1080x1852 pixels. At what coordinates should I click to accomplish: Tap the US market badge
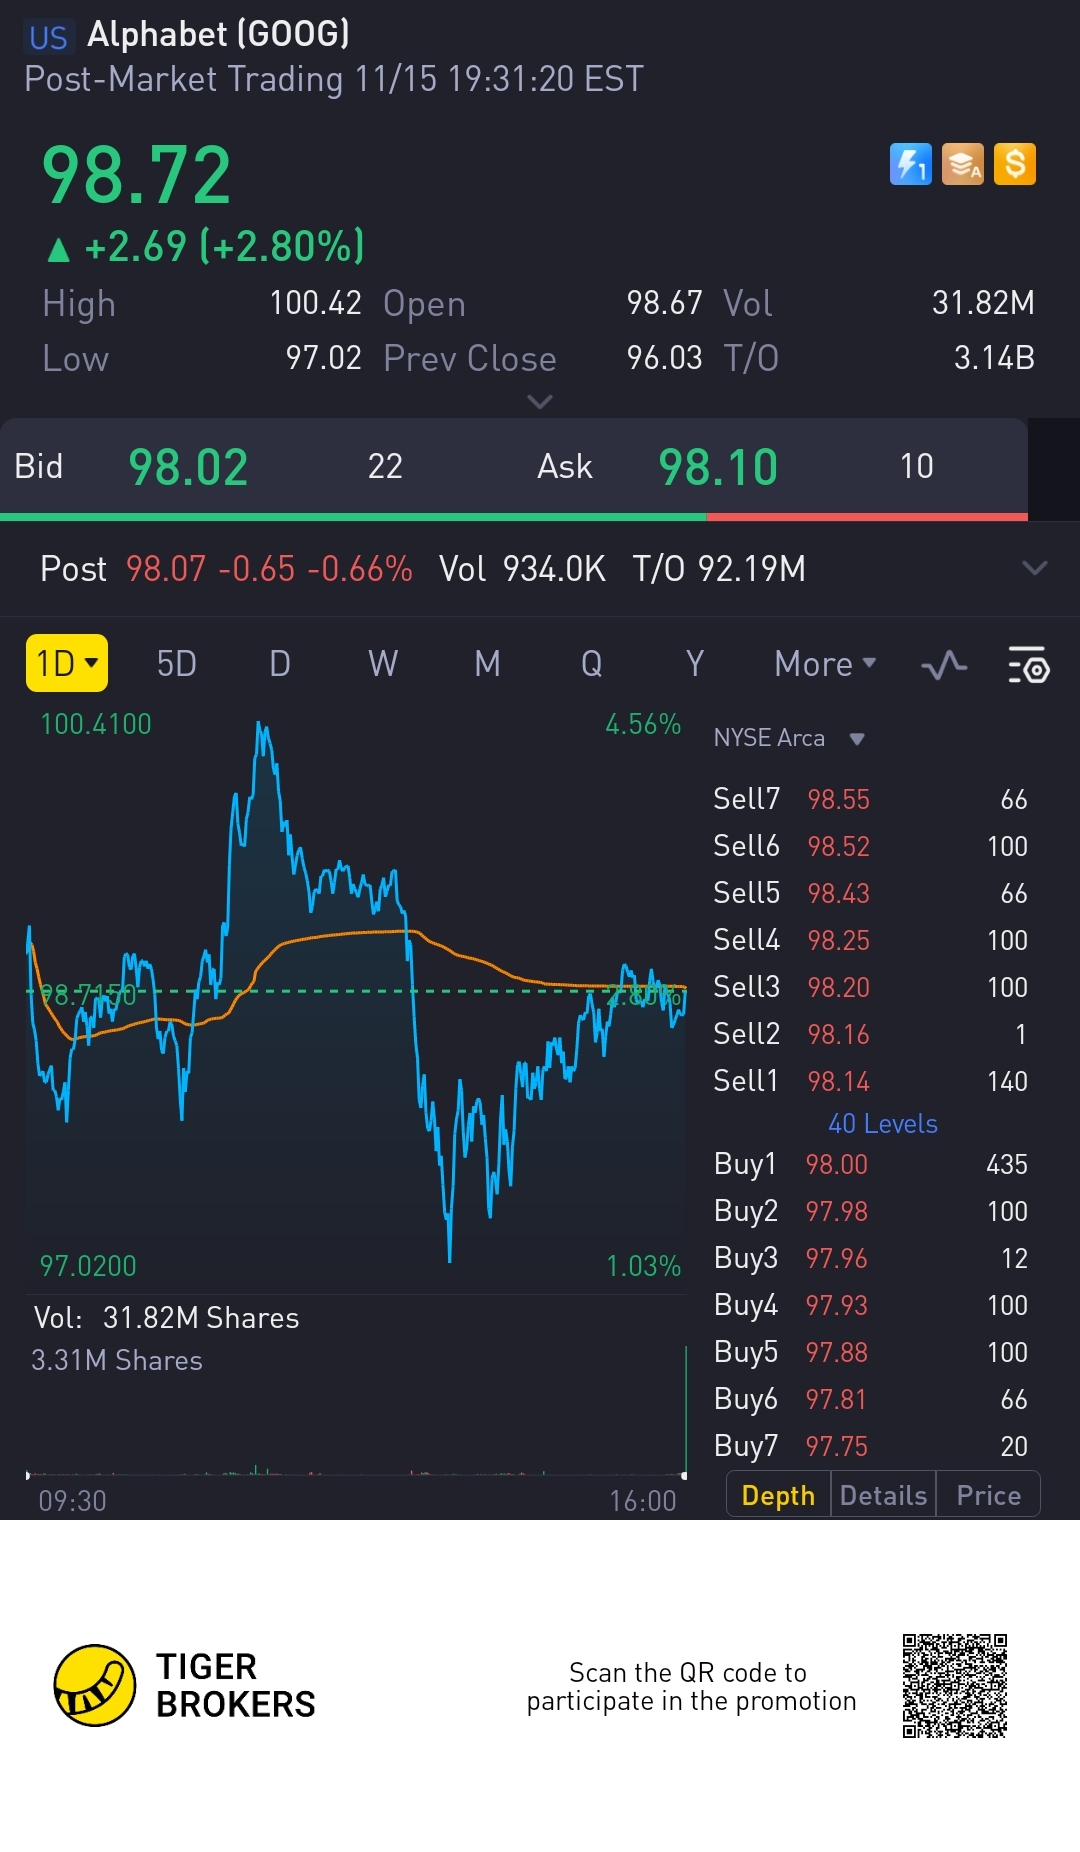pyautogui.click(x=48, y=37)
